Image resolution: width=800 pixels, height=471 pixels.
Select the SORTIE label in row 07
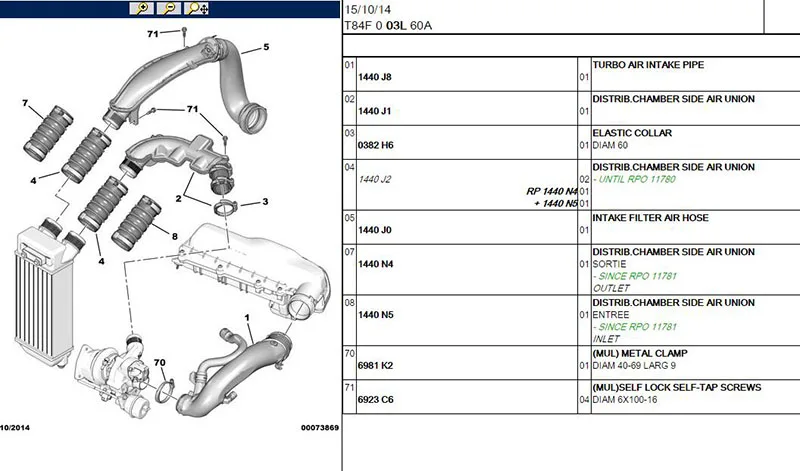(x=609, y=264)
